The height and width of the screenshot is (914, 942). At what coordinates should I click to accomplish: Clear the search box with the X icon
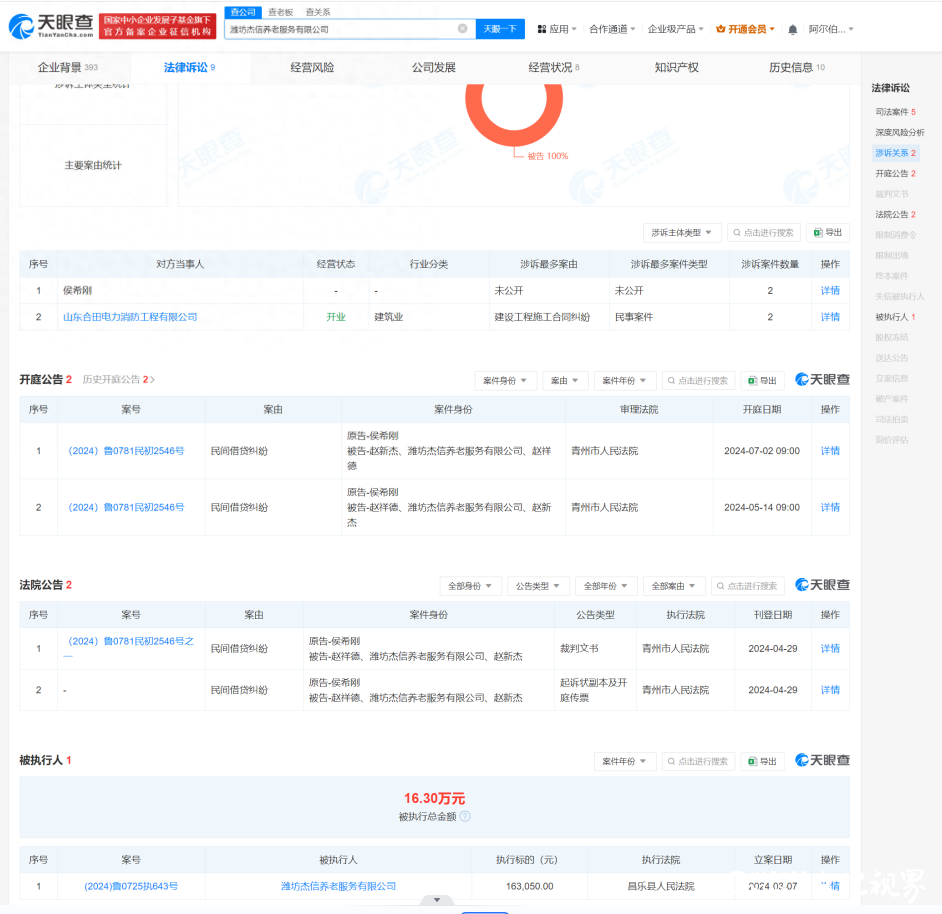point(463,28)
